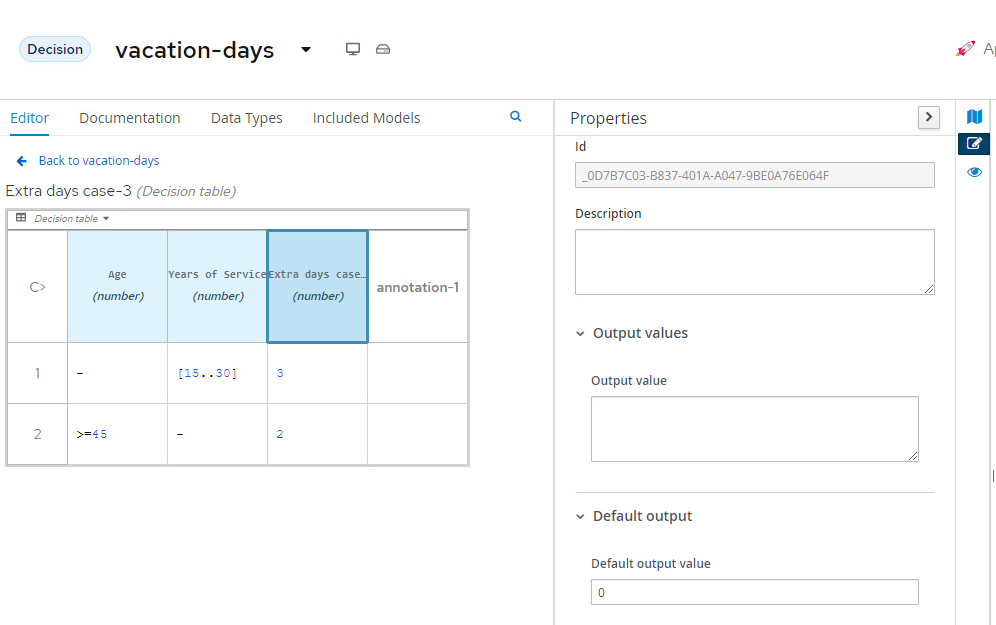
Task: Select the Extra days case output column header
Action: point(318,287)
